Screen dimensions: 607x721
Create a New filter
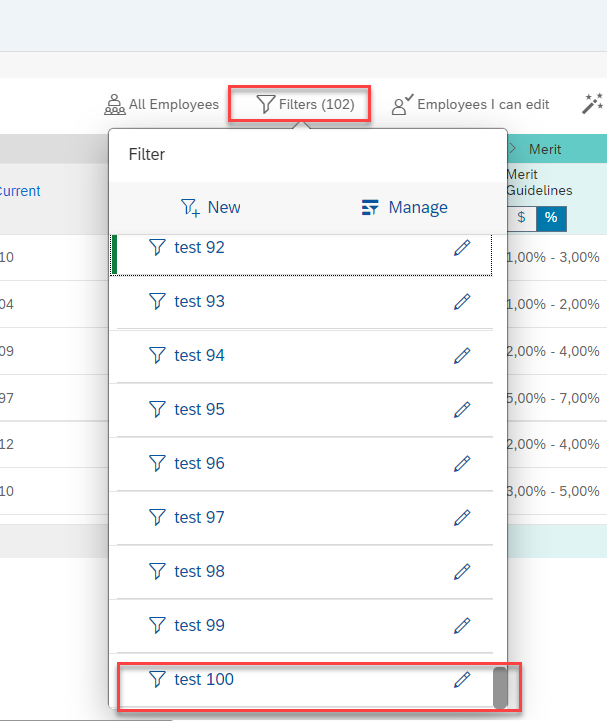211,207
